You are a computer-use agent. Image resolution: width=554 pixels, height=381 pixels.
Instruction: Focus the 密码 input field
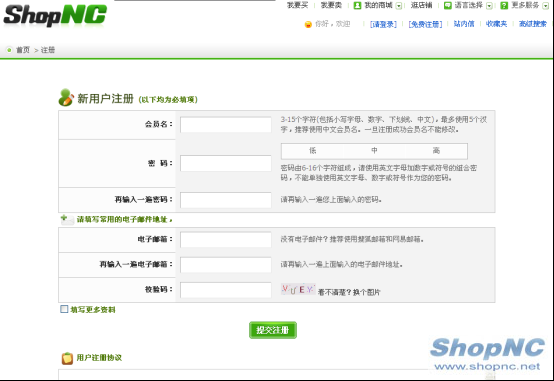tap(226, 164)
